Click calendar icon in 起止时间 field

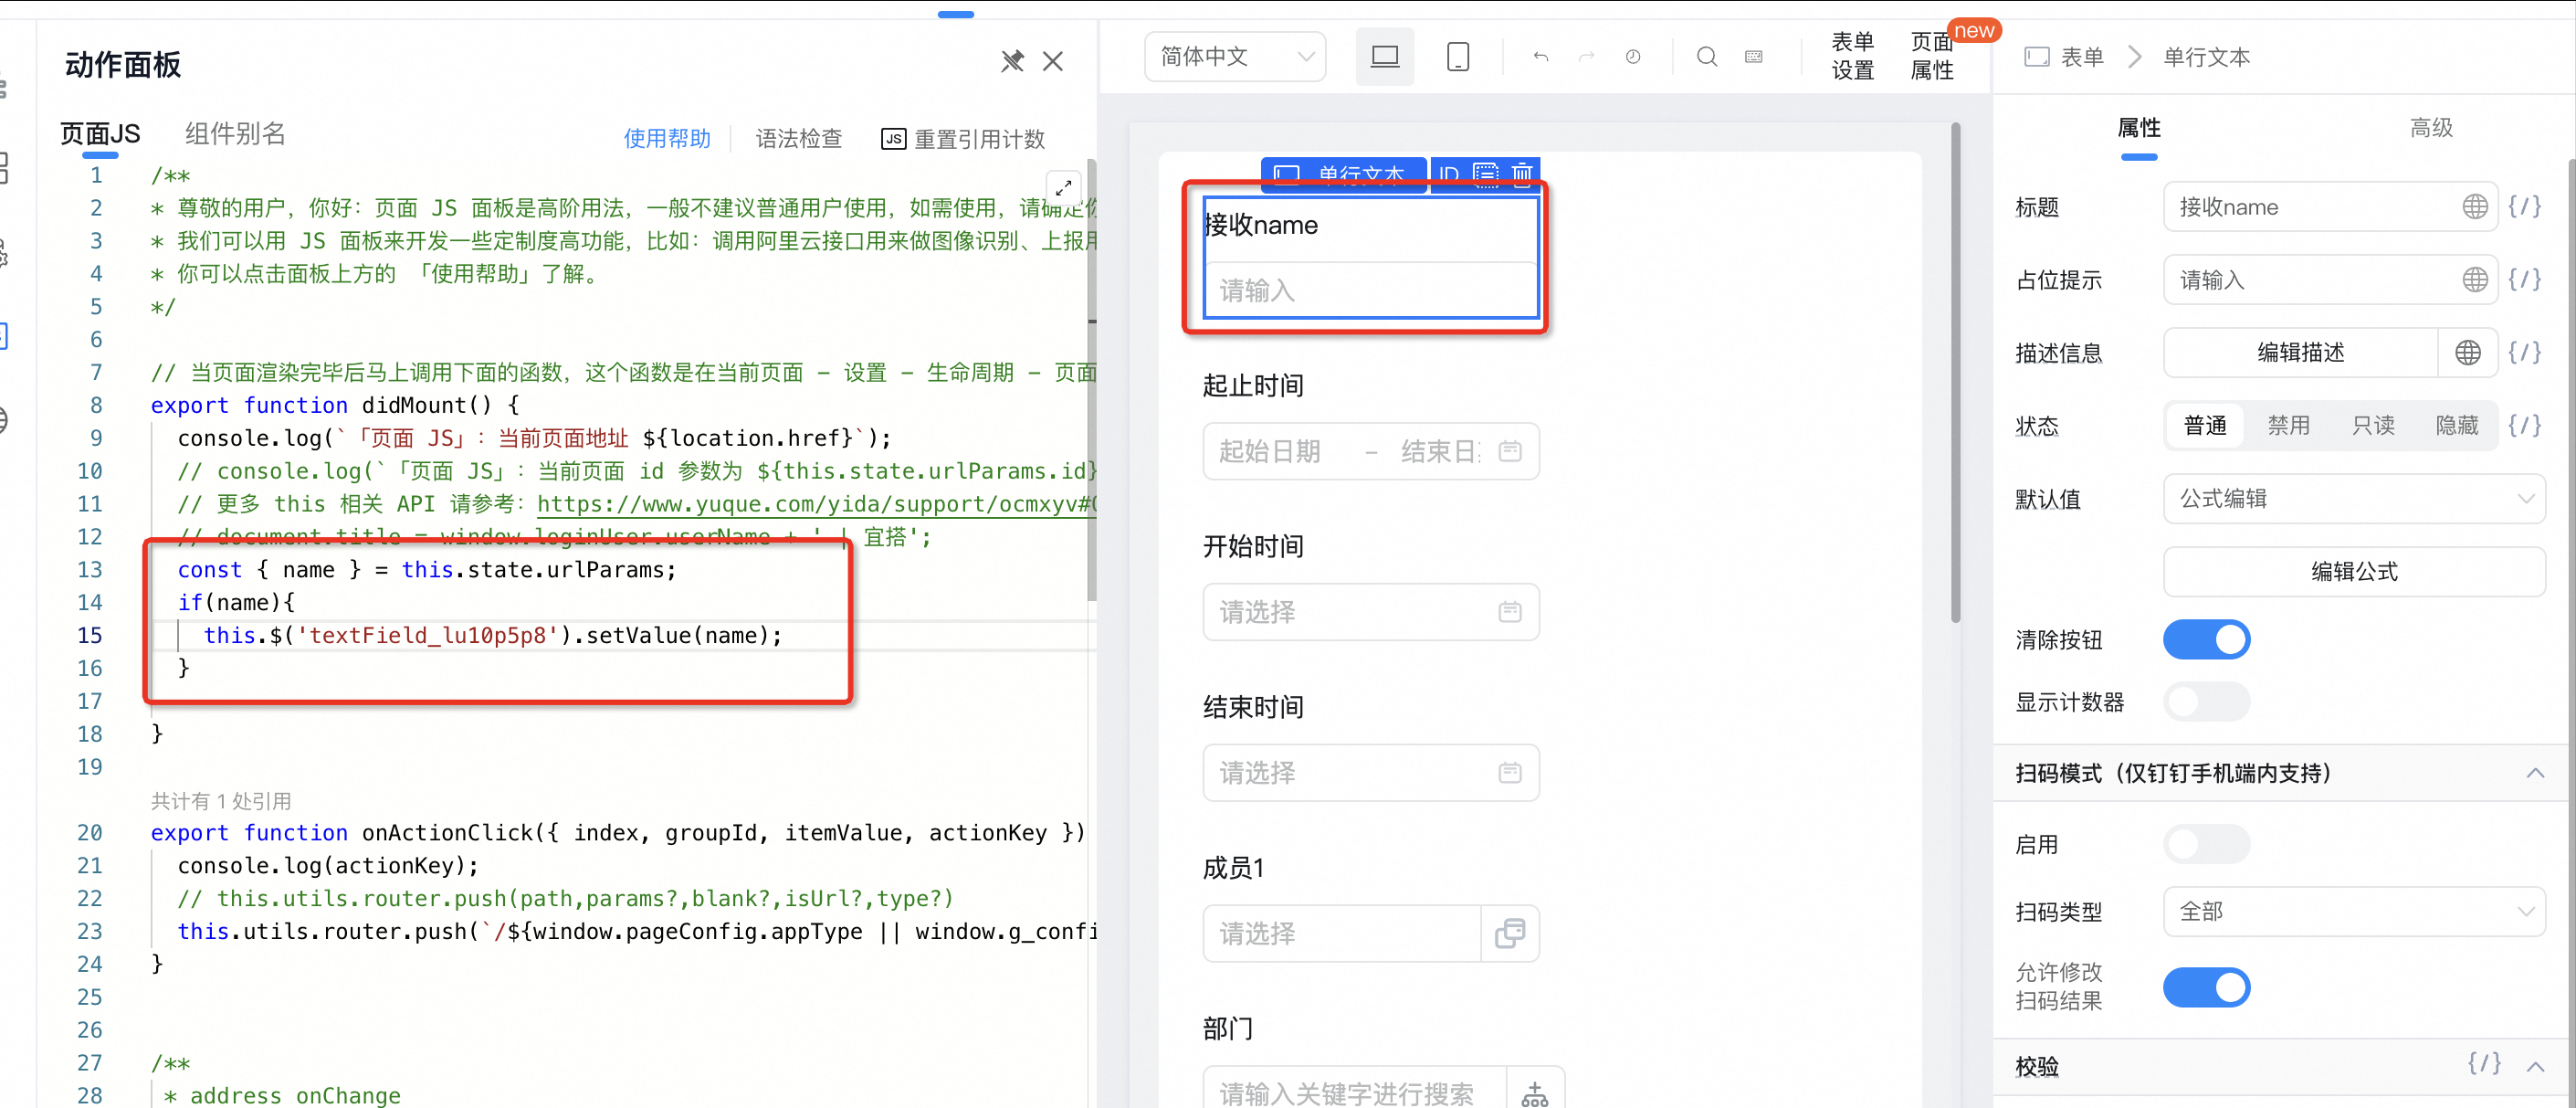[x=1510, y=452]
